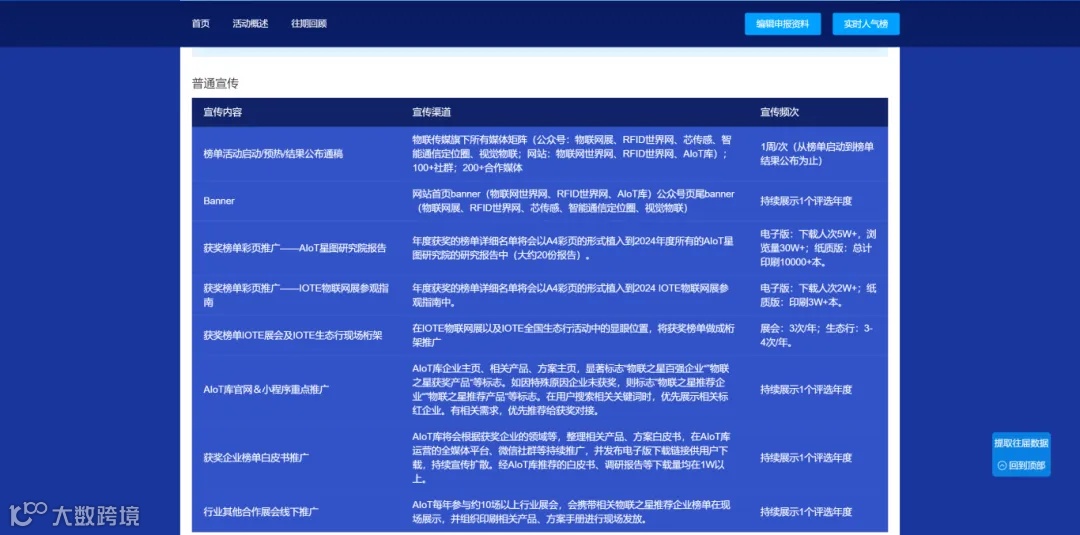Click the 电子版：下载人次2W+ frequency cell

[818, 295]
